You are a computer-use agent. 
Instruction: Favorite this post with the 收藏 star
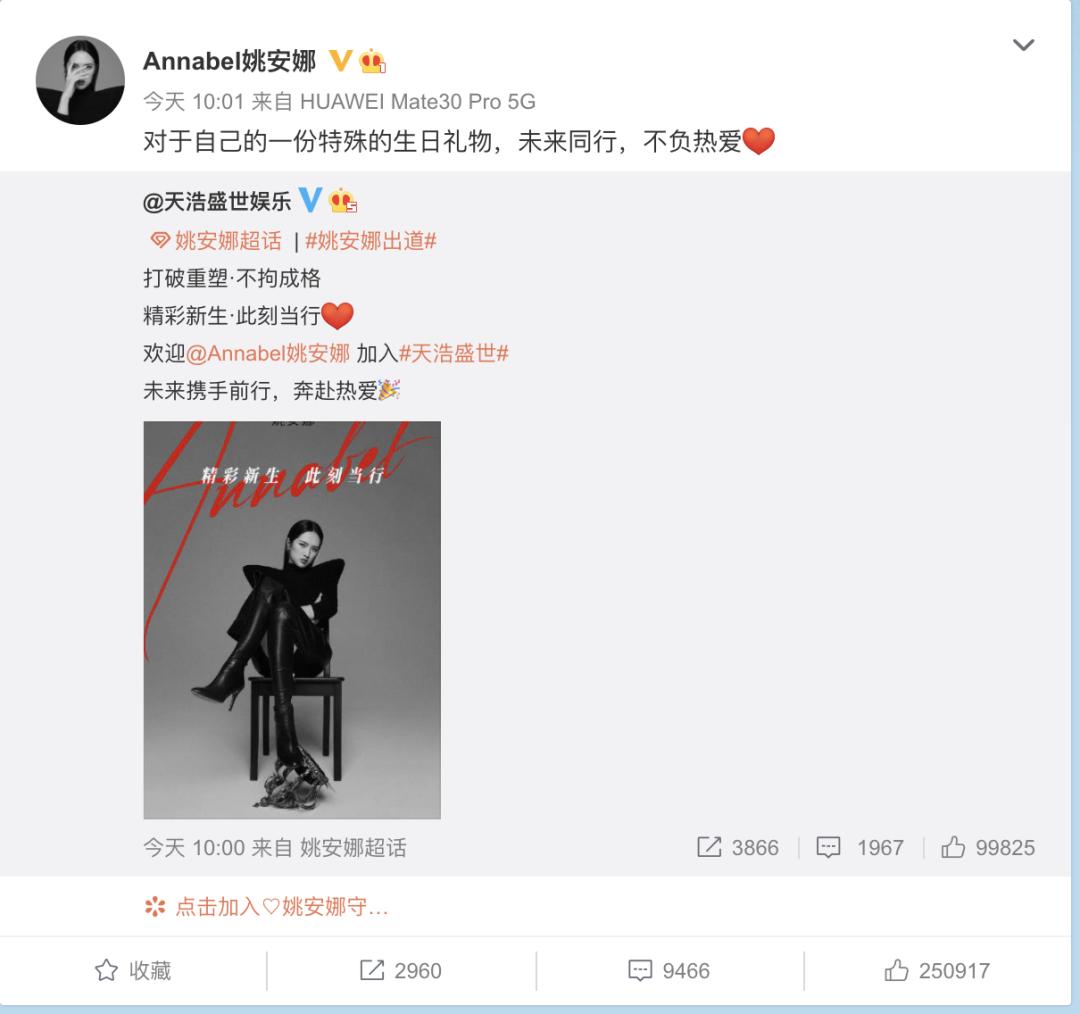coord(132,971)
